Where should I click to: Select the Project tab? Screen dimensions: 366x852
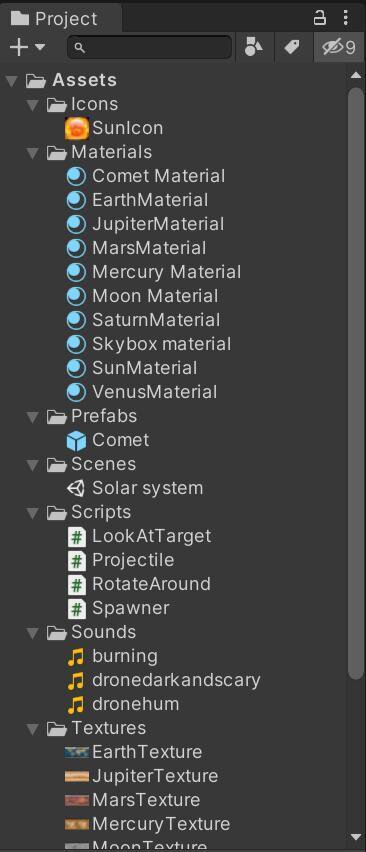54,18
